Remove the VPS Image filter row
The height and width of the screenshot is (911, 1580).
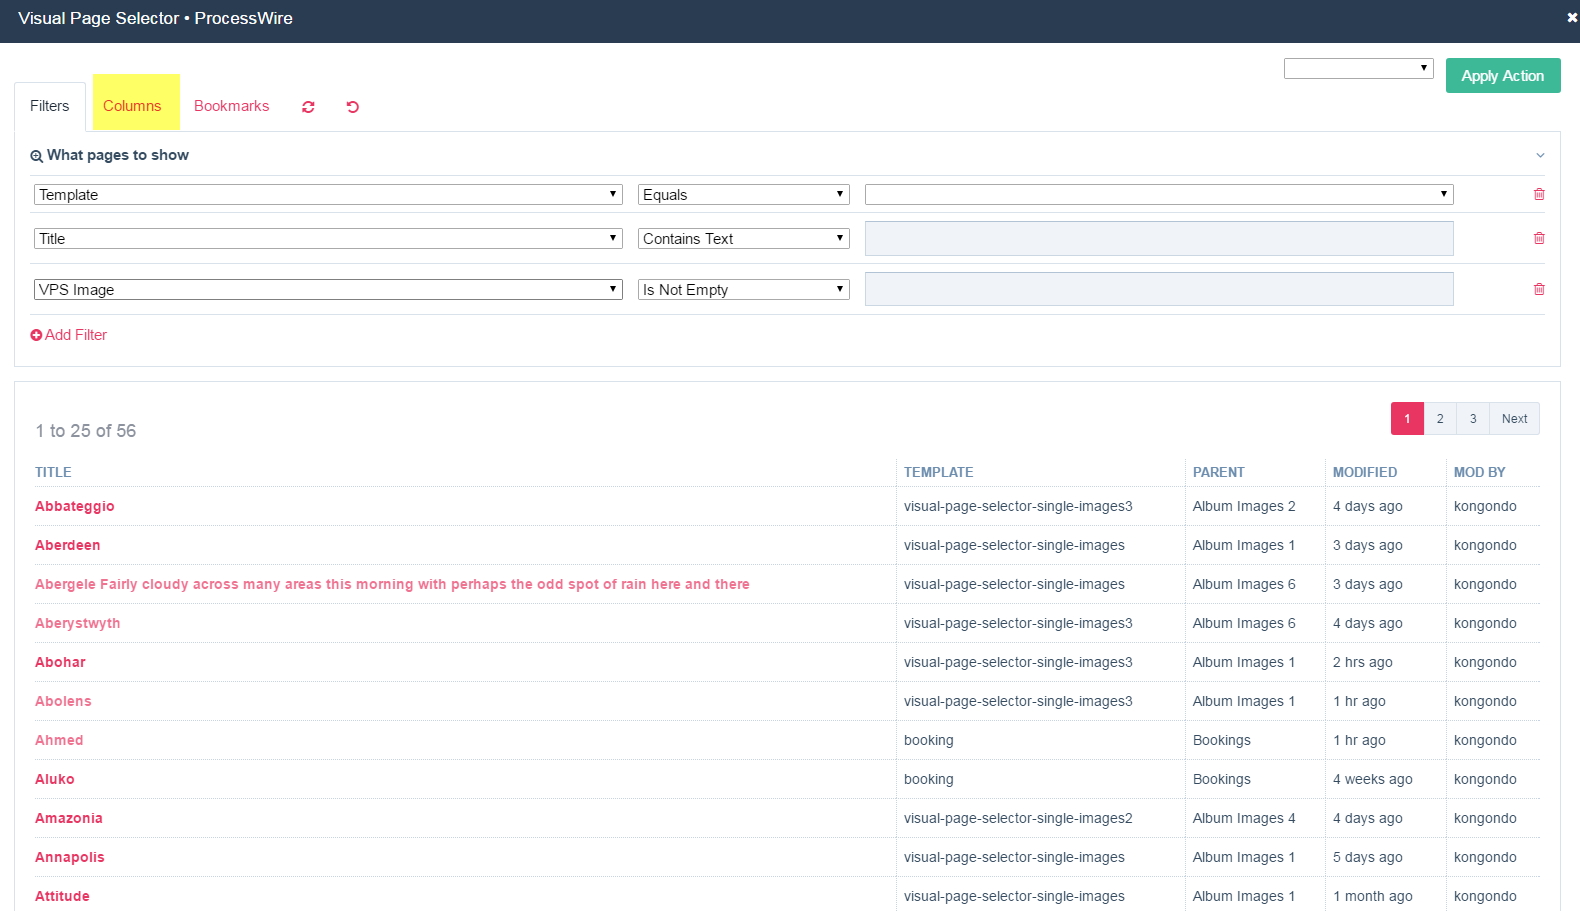coord(1539,289)
